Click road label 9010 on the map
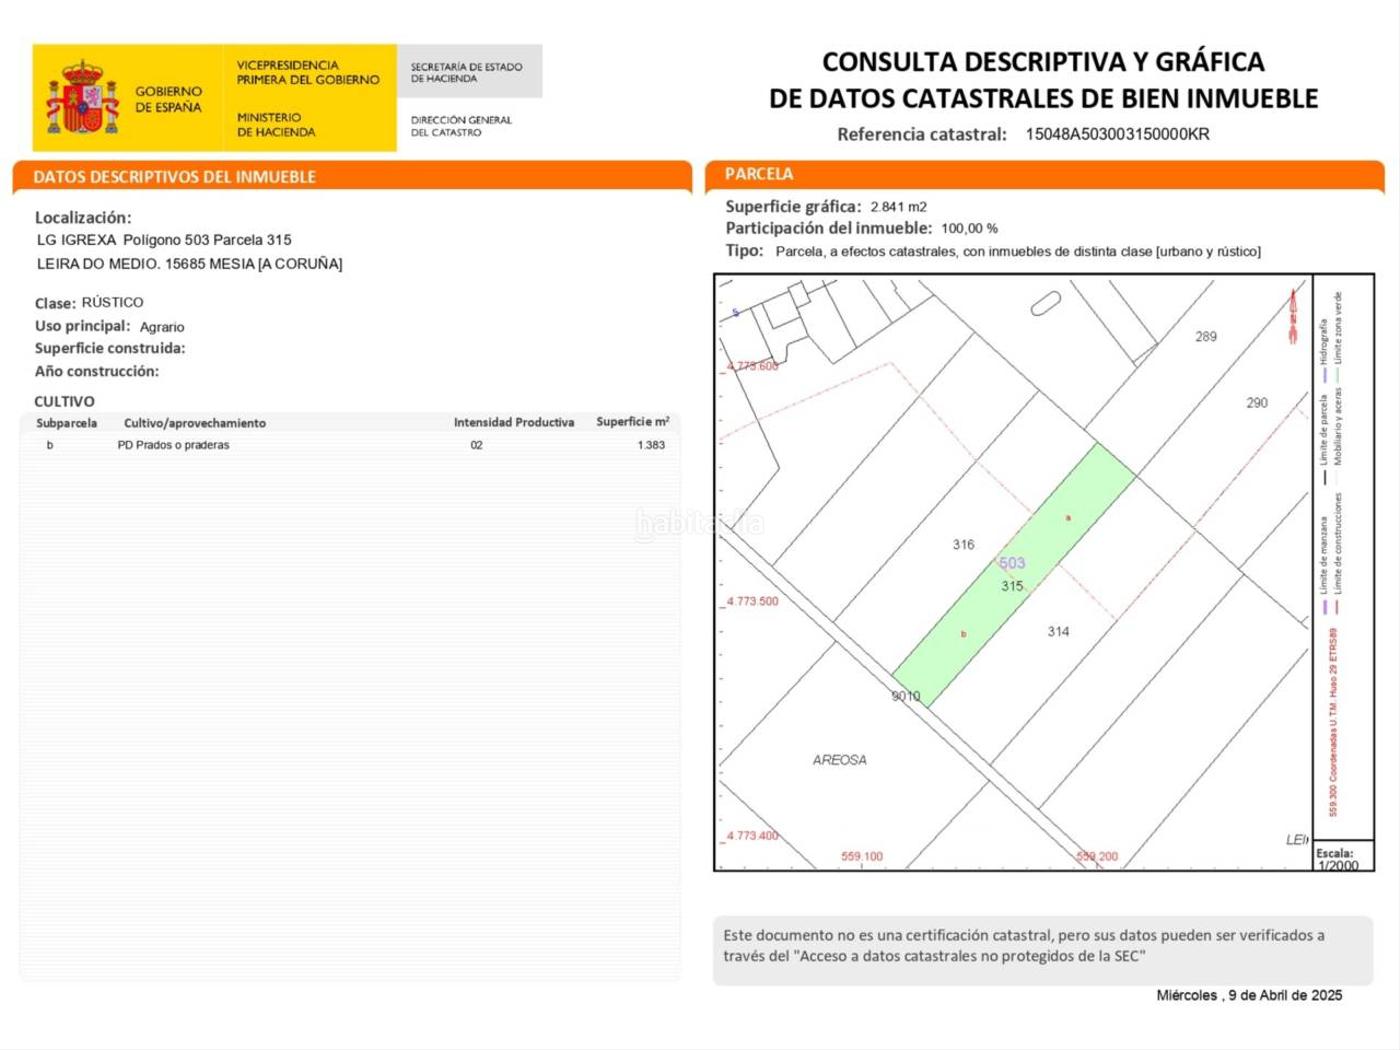This screenshot has height=1050, width=1400. pos(906,697)
